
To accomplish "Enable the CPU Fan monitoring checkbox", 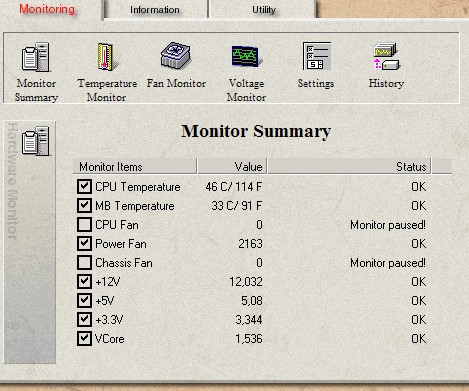I will pyautogui.click(x=84, y=224).
